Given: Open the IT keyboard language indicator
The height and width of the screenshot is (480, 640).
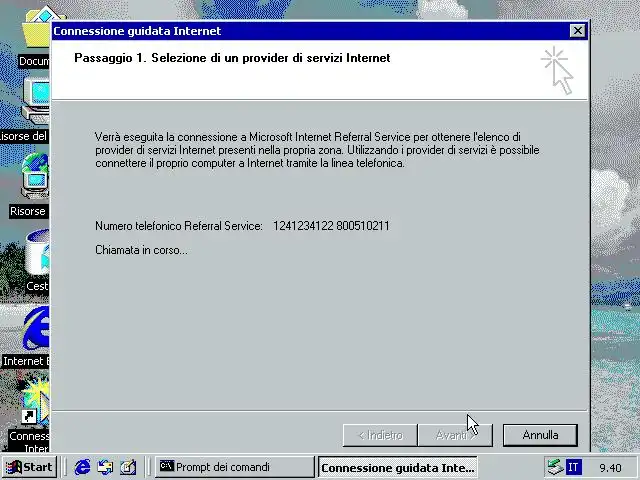Looking at the screenshot, I should [x=573, y=467].
